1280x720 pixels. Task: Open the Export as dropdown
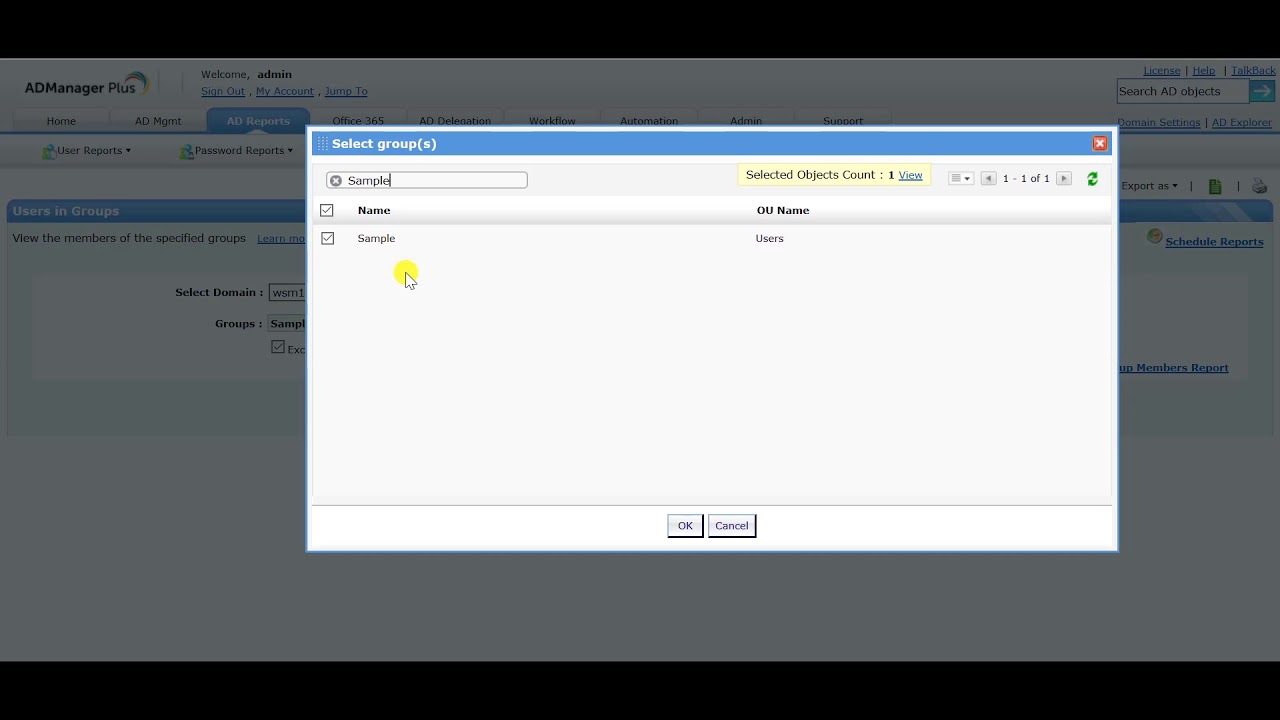(1149, 186)
